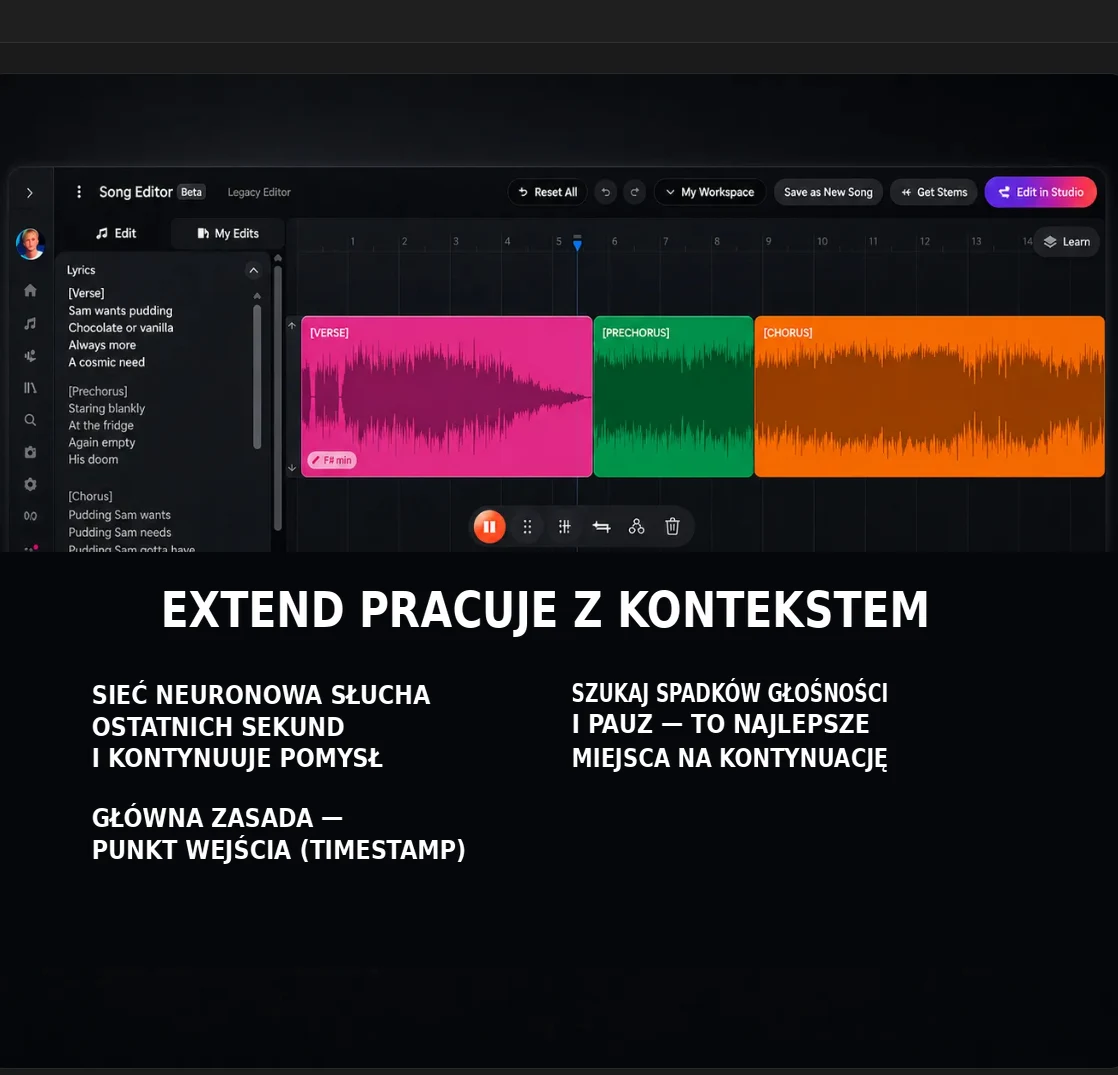Select the orange CHORUS section clip
1118x1075 pixels.
(x=930, y=396)
